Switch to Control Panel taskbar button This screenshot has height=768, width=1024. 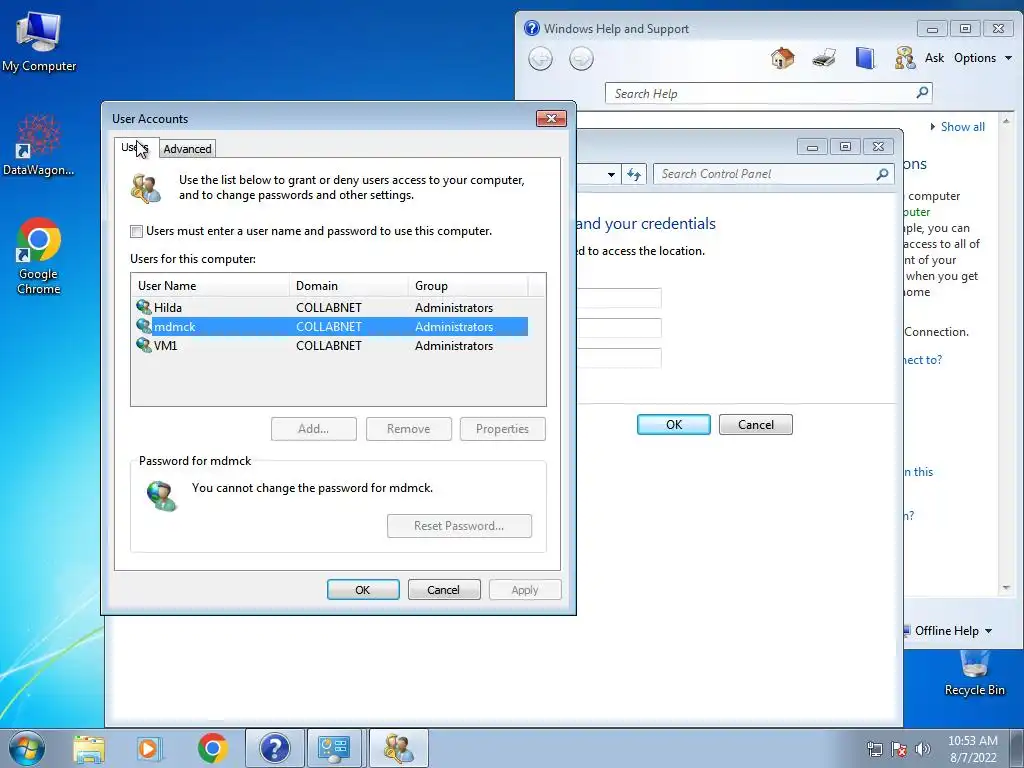pos(334,749)
